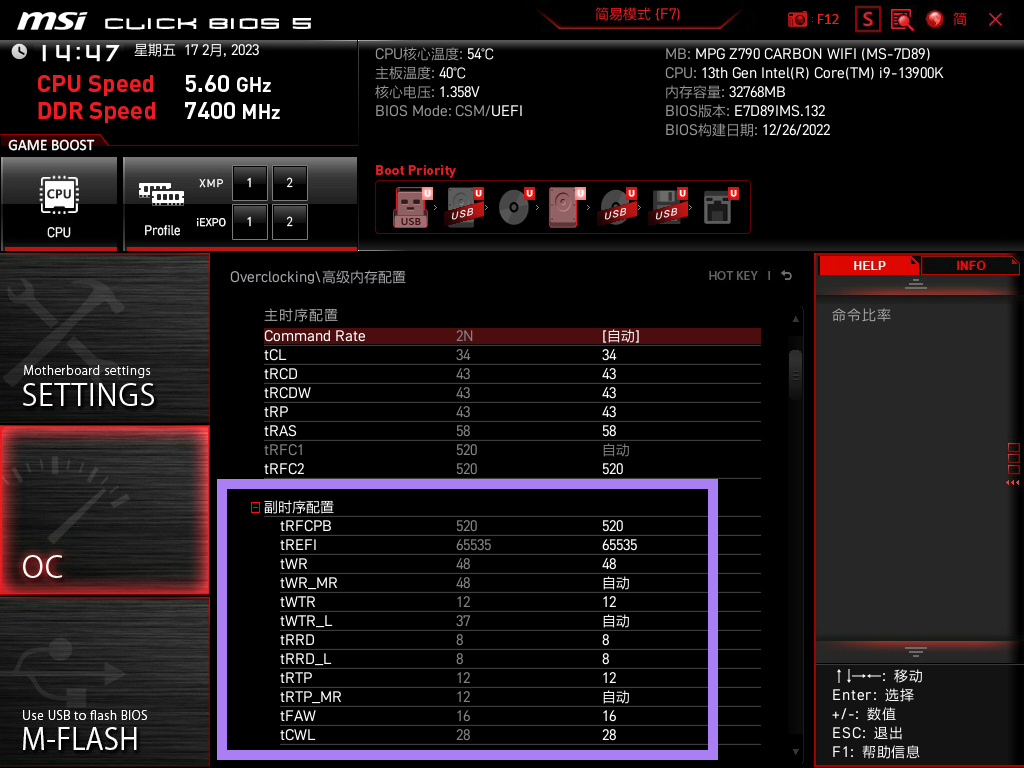The image size is (1024, 768).
Task: Switch to 简易模式 (F7) easy mode
Action: 637,14
